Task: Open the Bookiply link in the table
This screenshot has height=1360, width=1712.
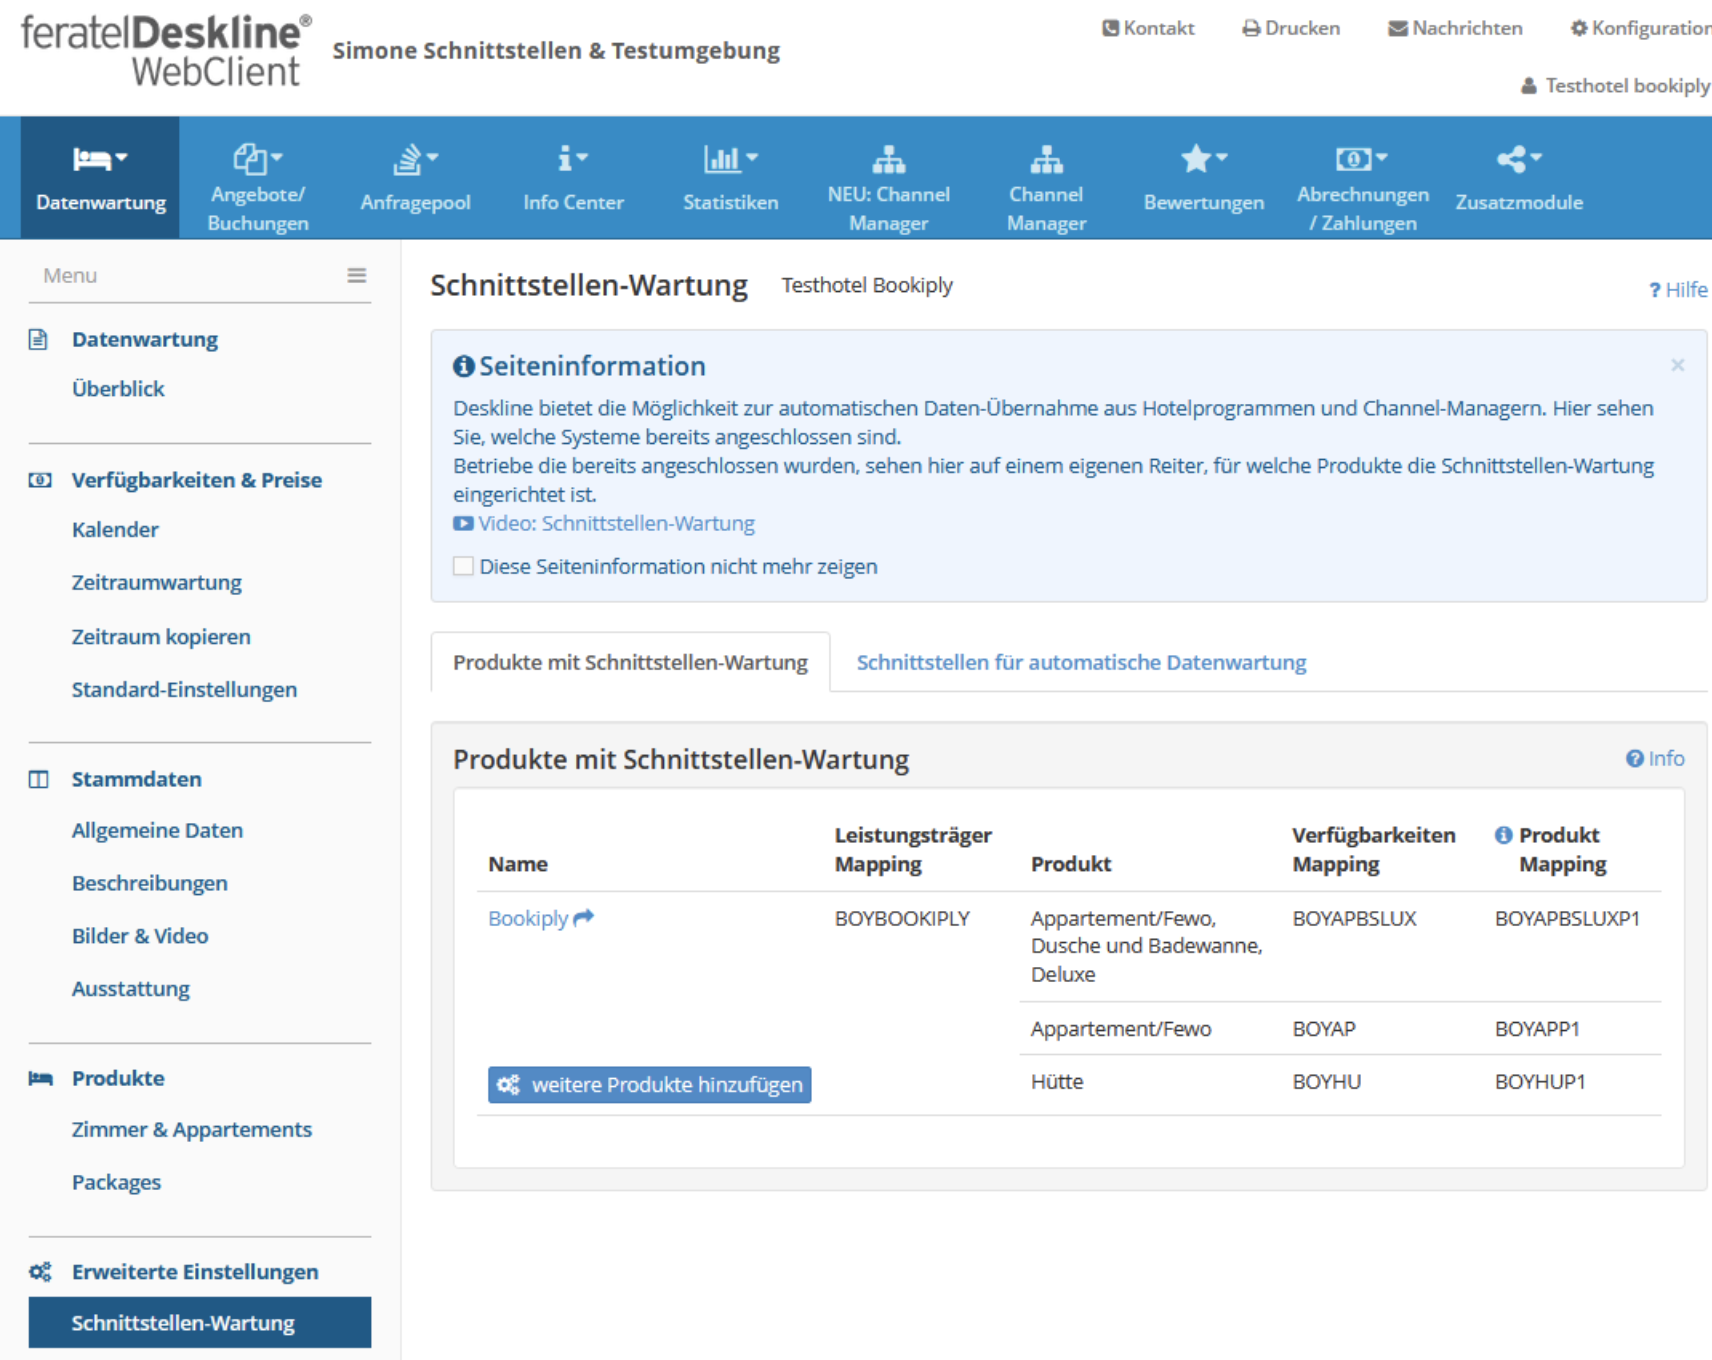Action: click(528, 918)
